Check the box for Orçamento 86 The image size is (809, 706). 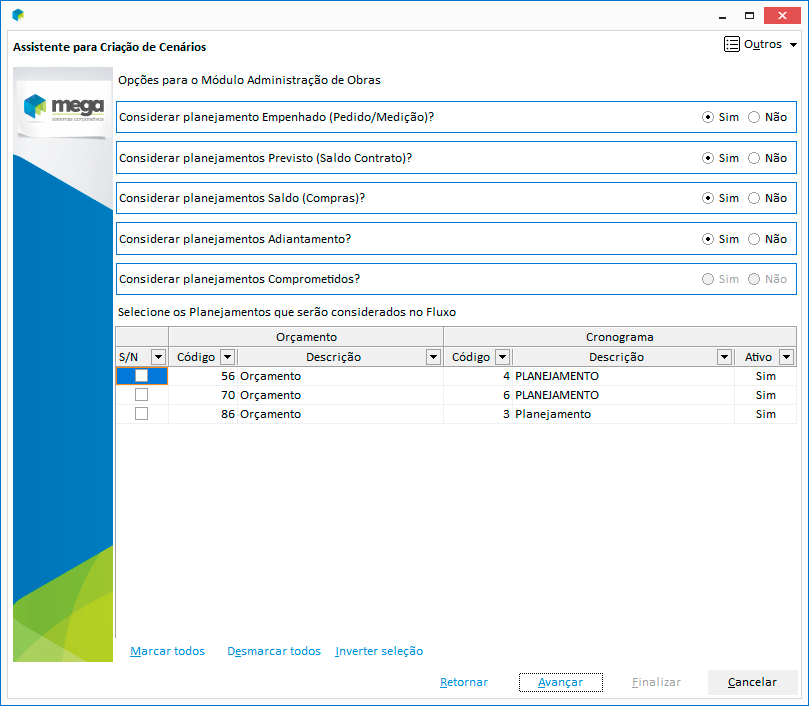141,414
